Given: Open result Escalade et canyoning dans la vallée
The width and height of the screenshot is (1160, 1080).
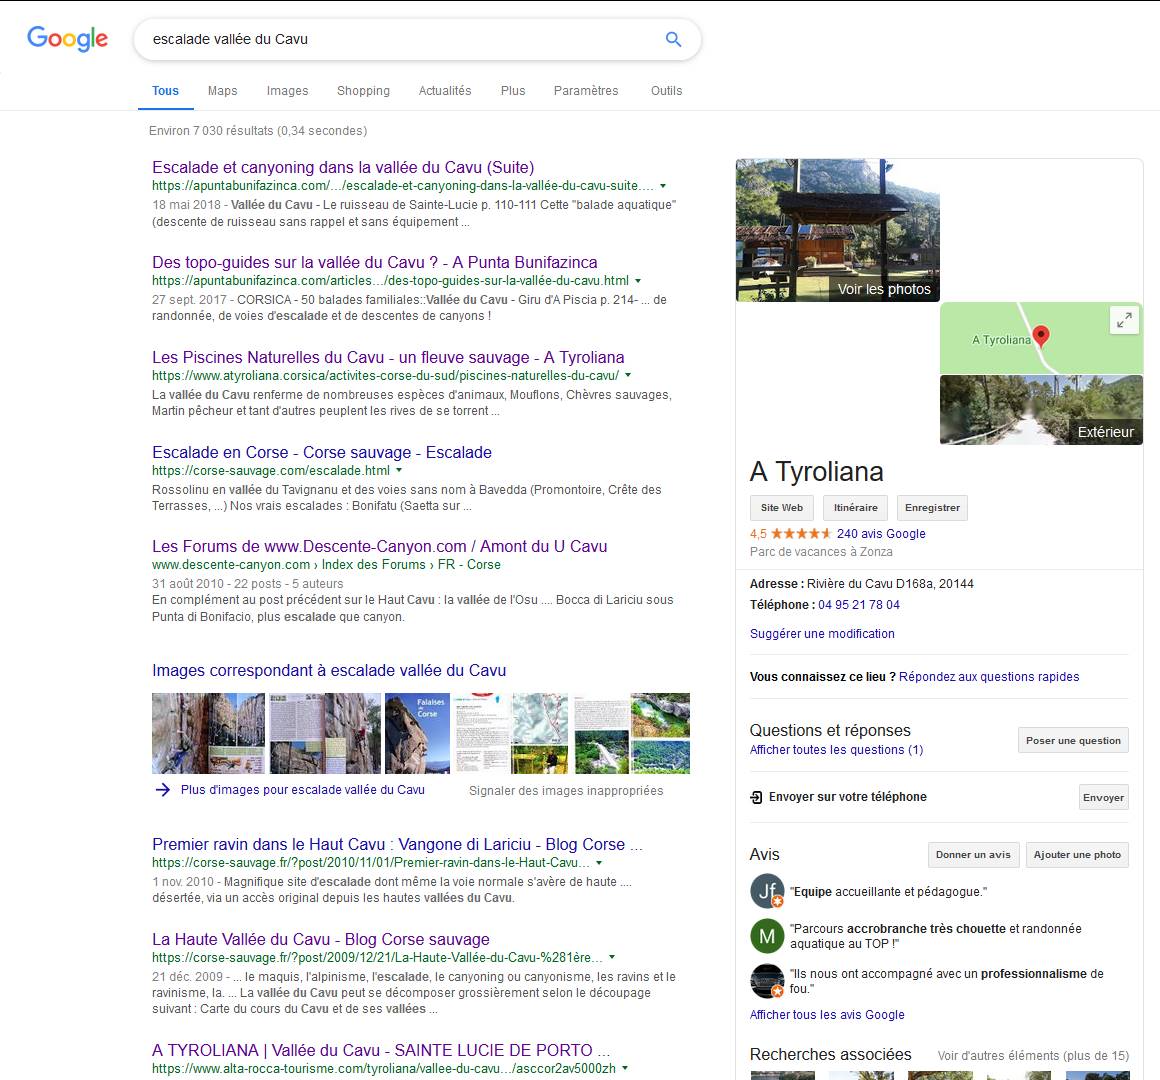Looking at the screenshot, I should coord(343,167).
